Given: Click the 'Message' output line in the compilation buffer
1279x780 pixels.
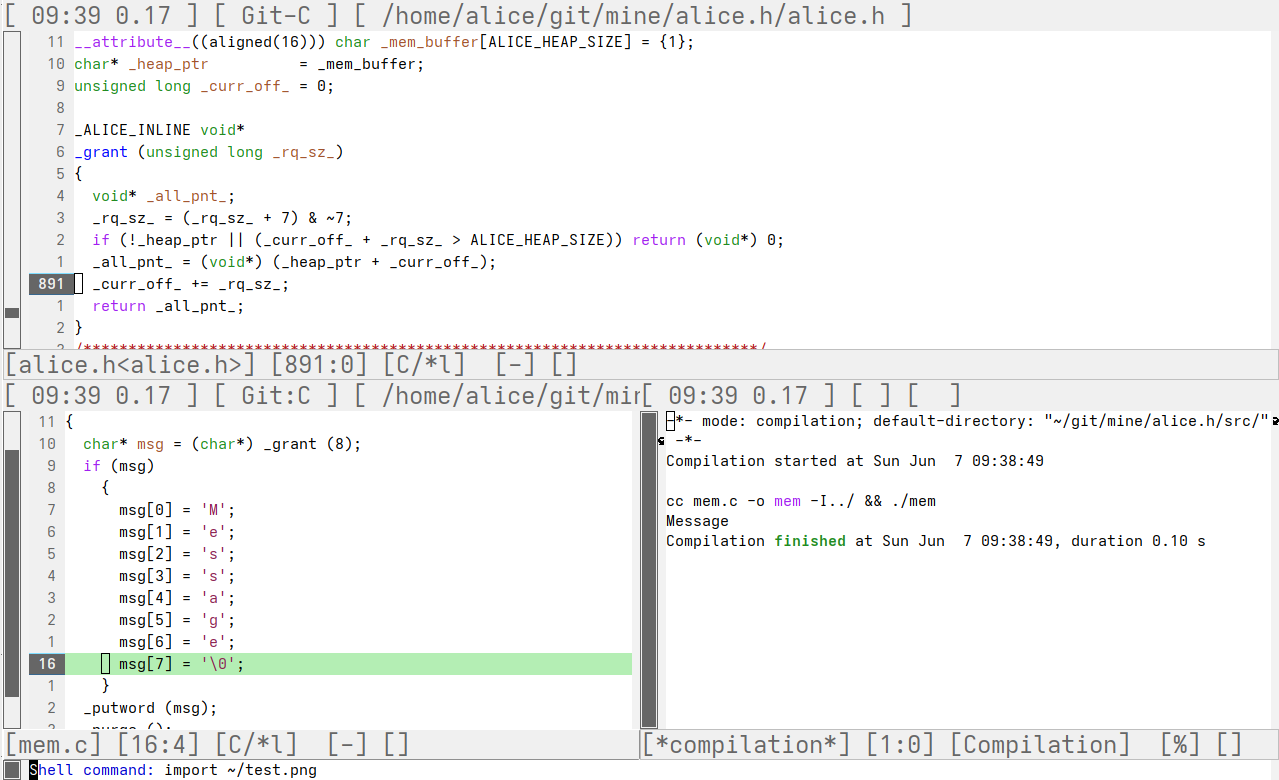Looking at the screenshot, I should tap(697, 521).
